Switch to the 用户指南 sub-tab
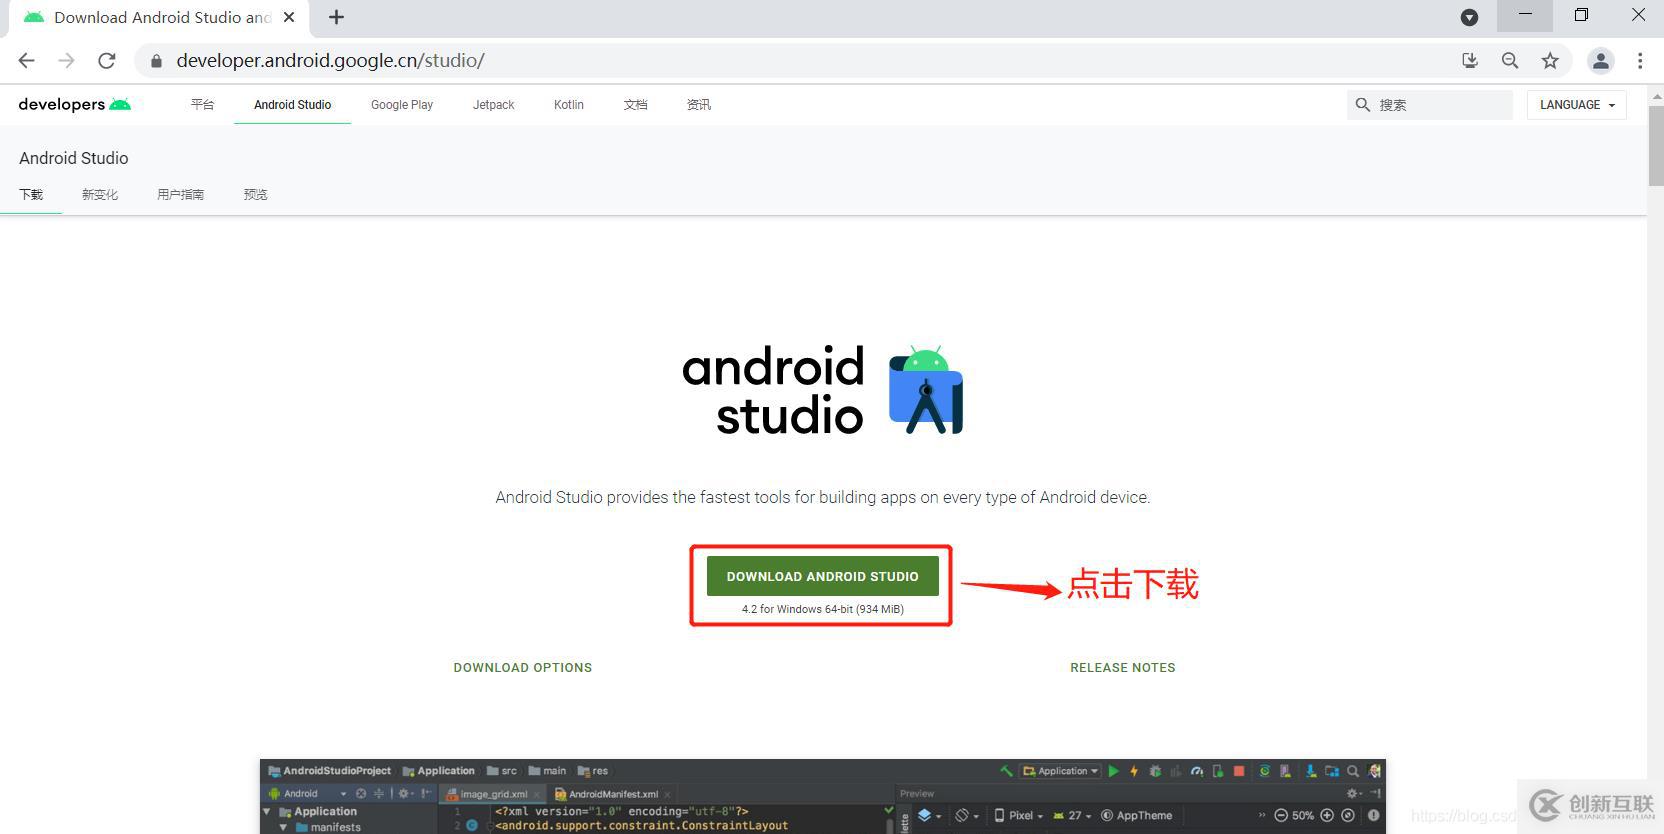The image size is (1664, 834). (x=181, y=194)
